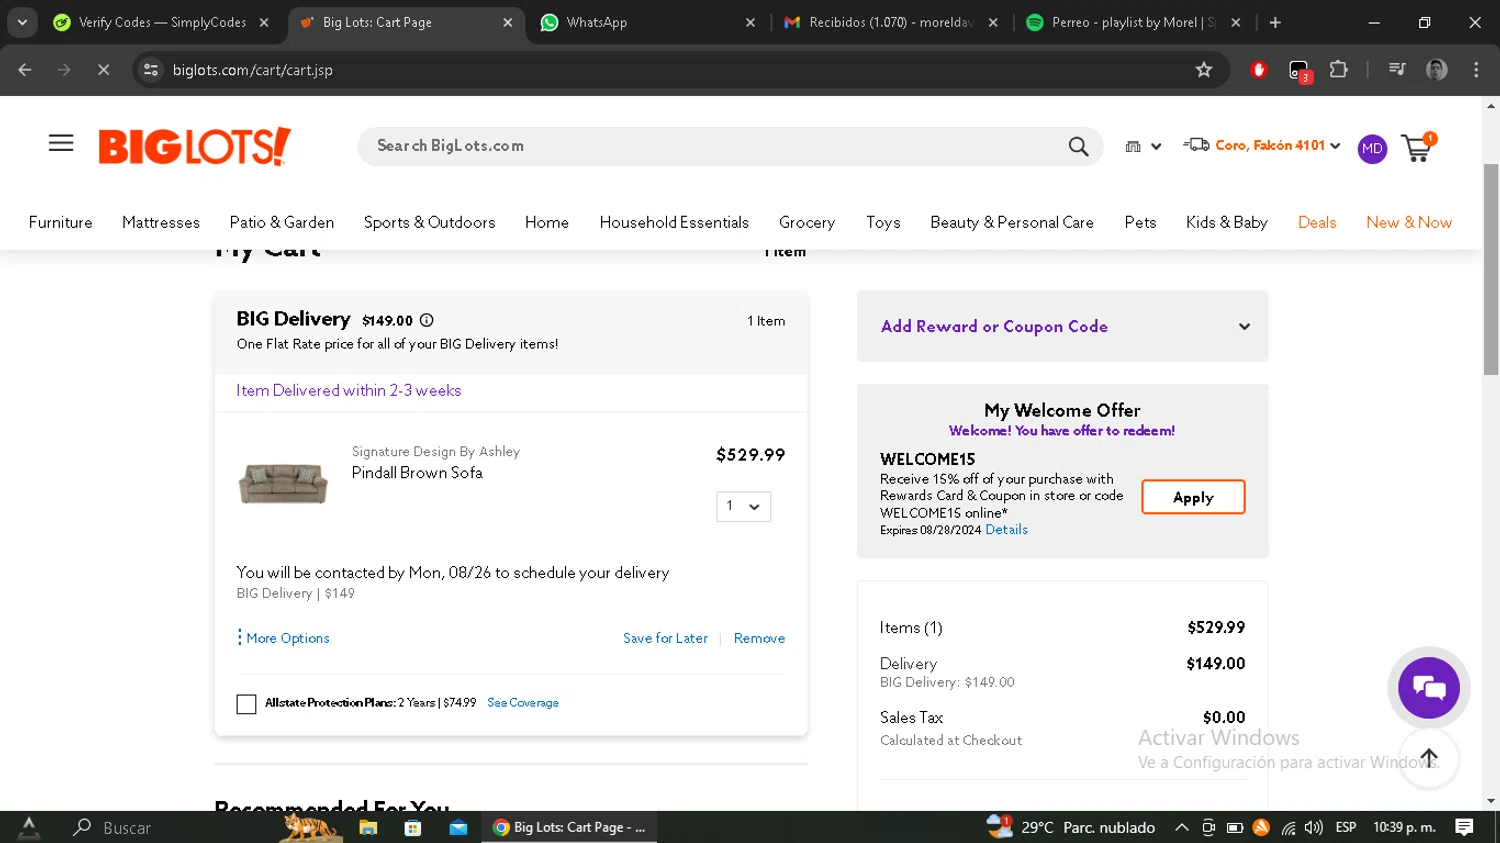
Task: Open the Pets category
Action: (x=1140, y=222)
